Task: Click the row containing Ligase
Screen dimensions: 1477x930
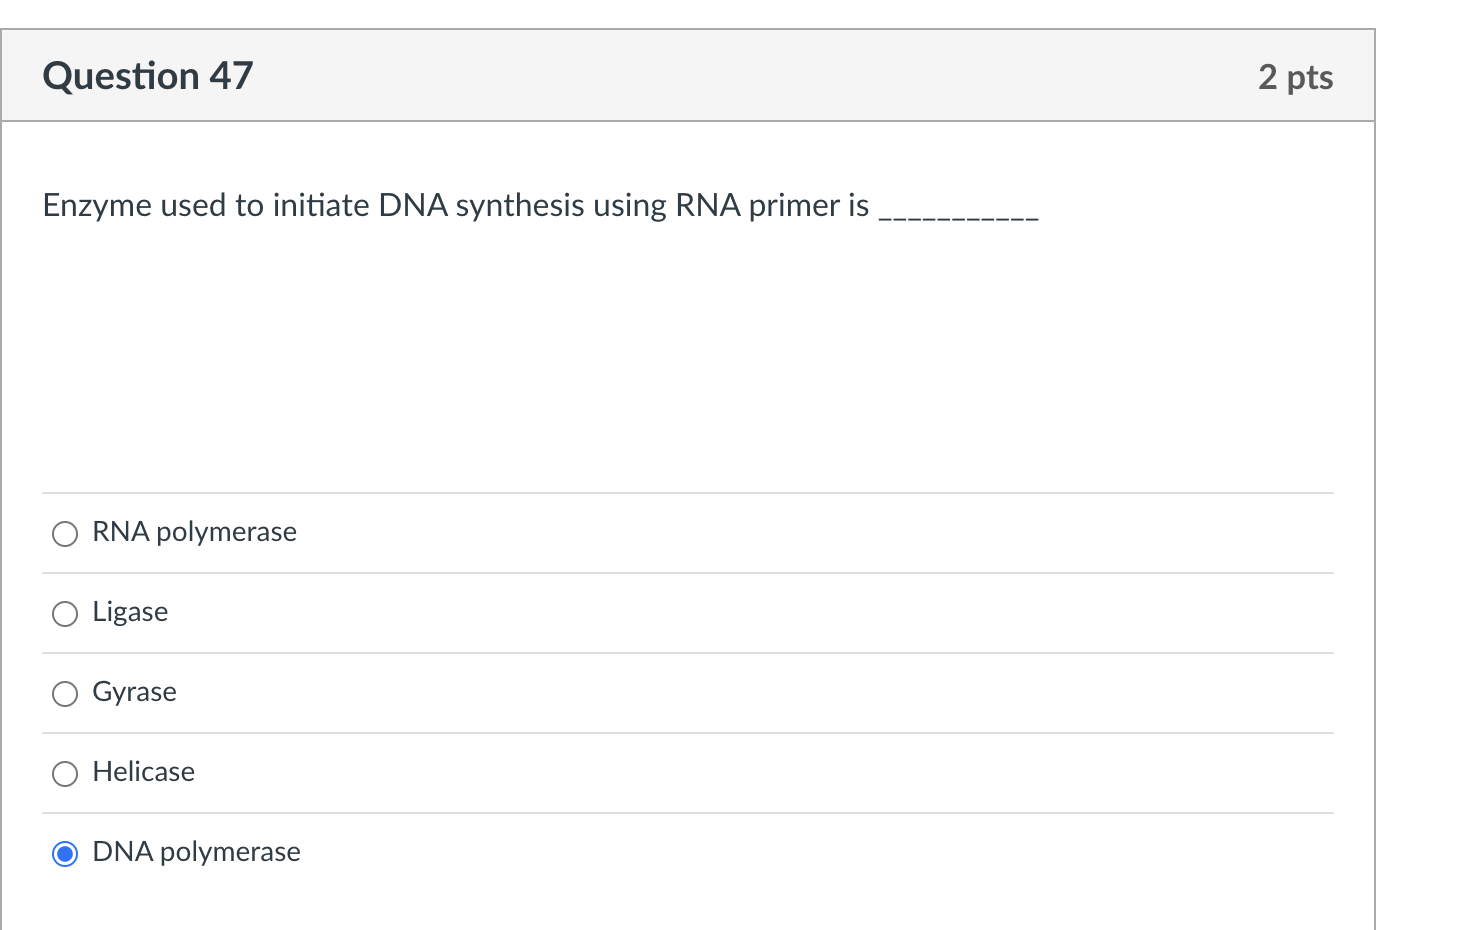Action: 688,613
